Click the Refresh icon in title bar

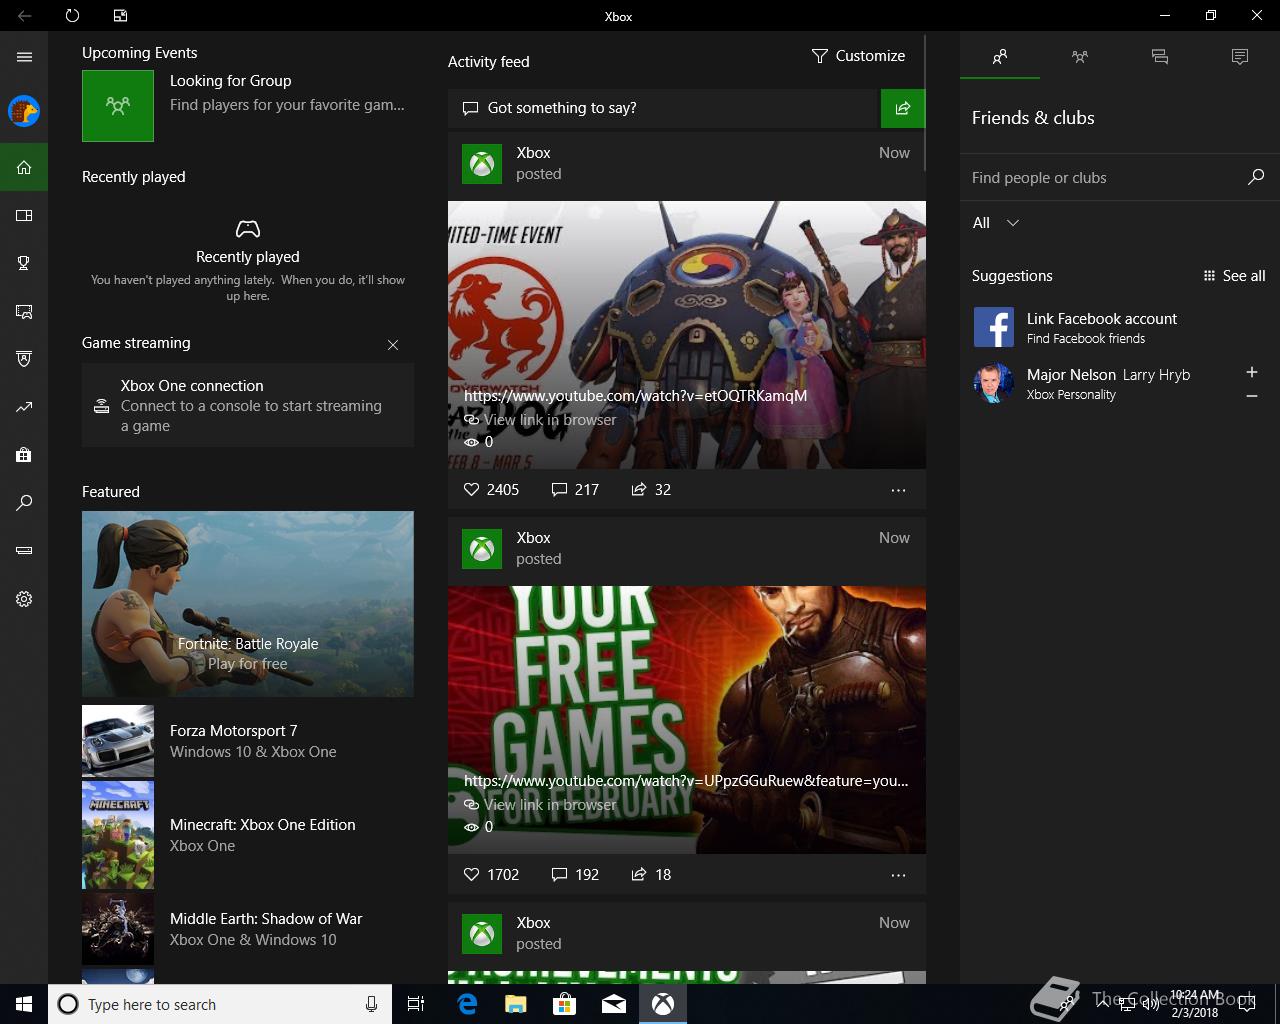(x=72, y=16)
